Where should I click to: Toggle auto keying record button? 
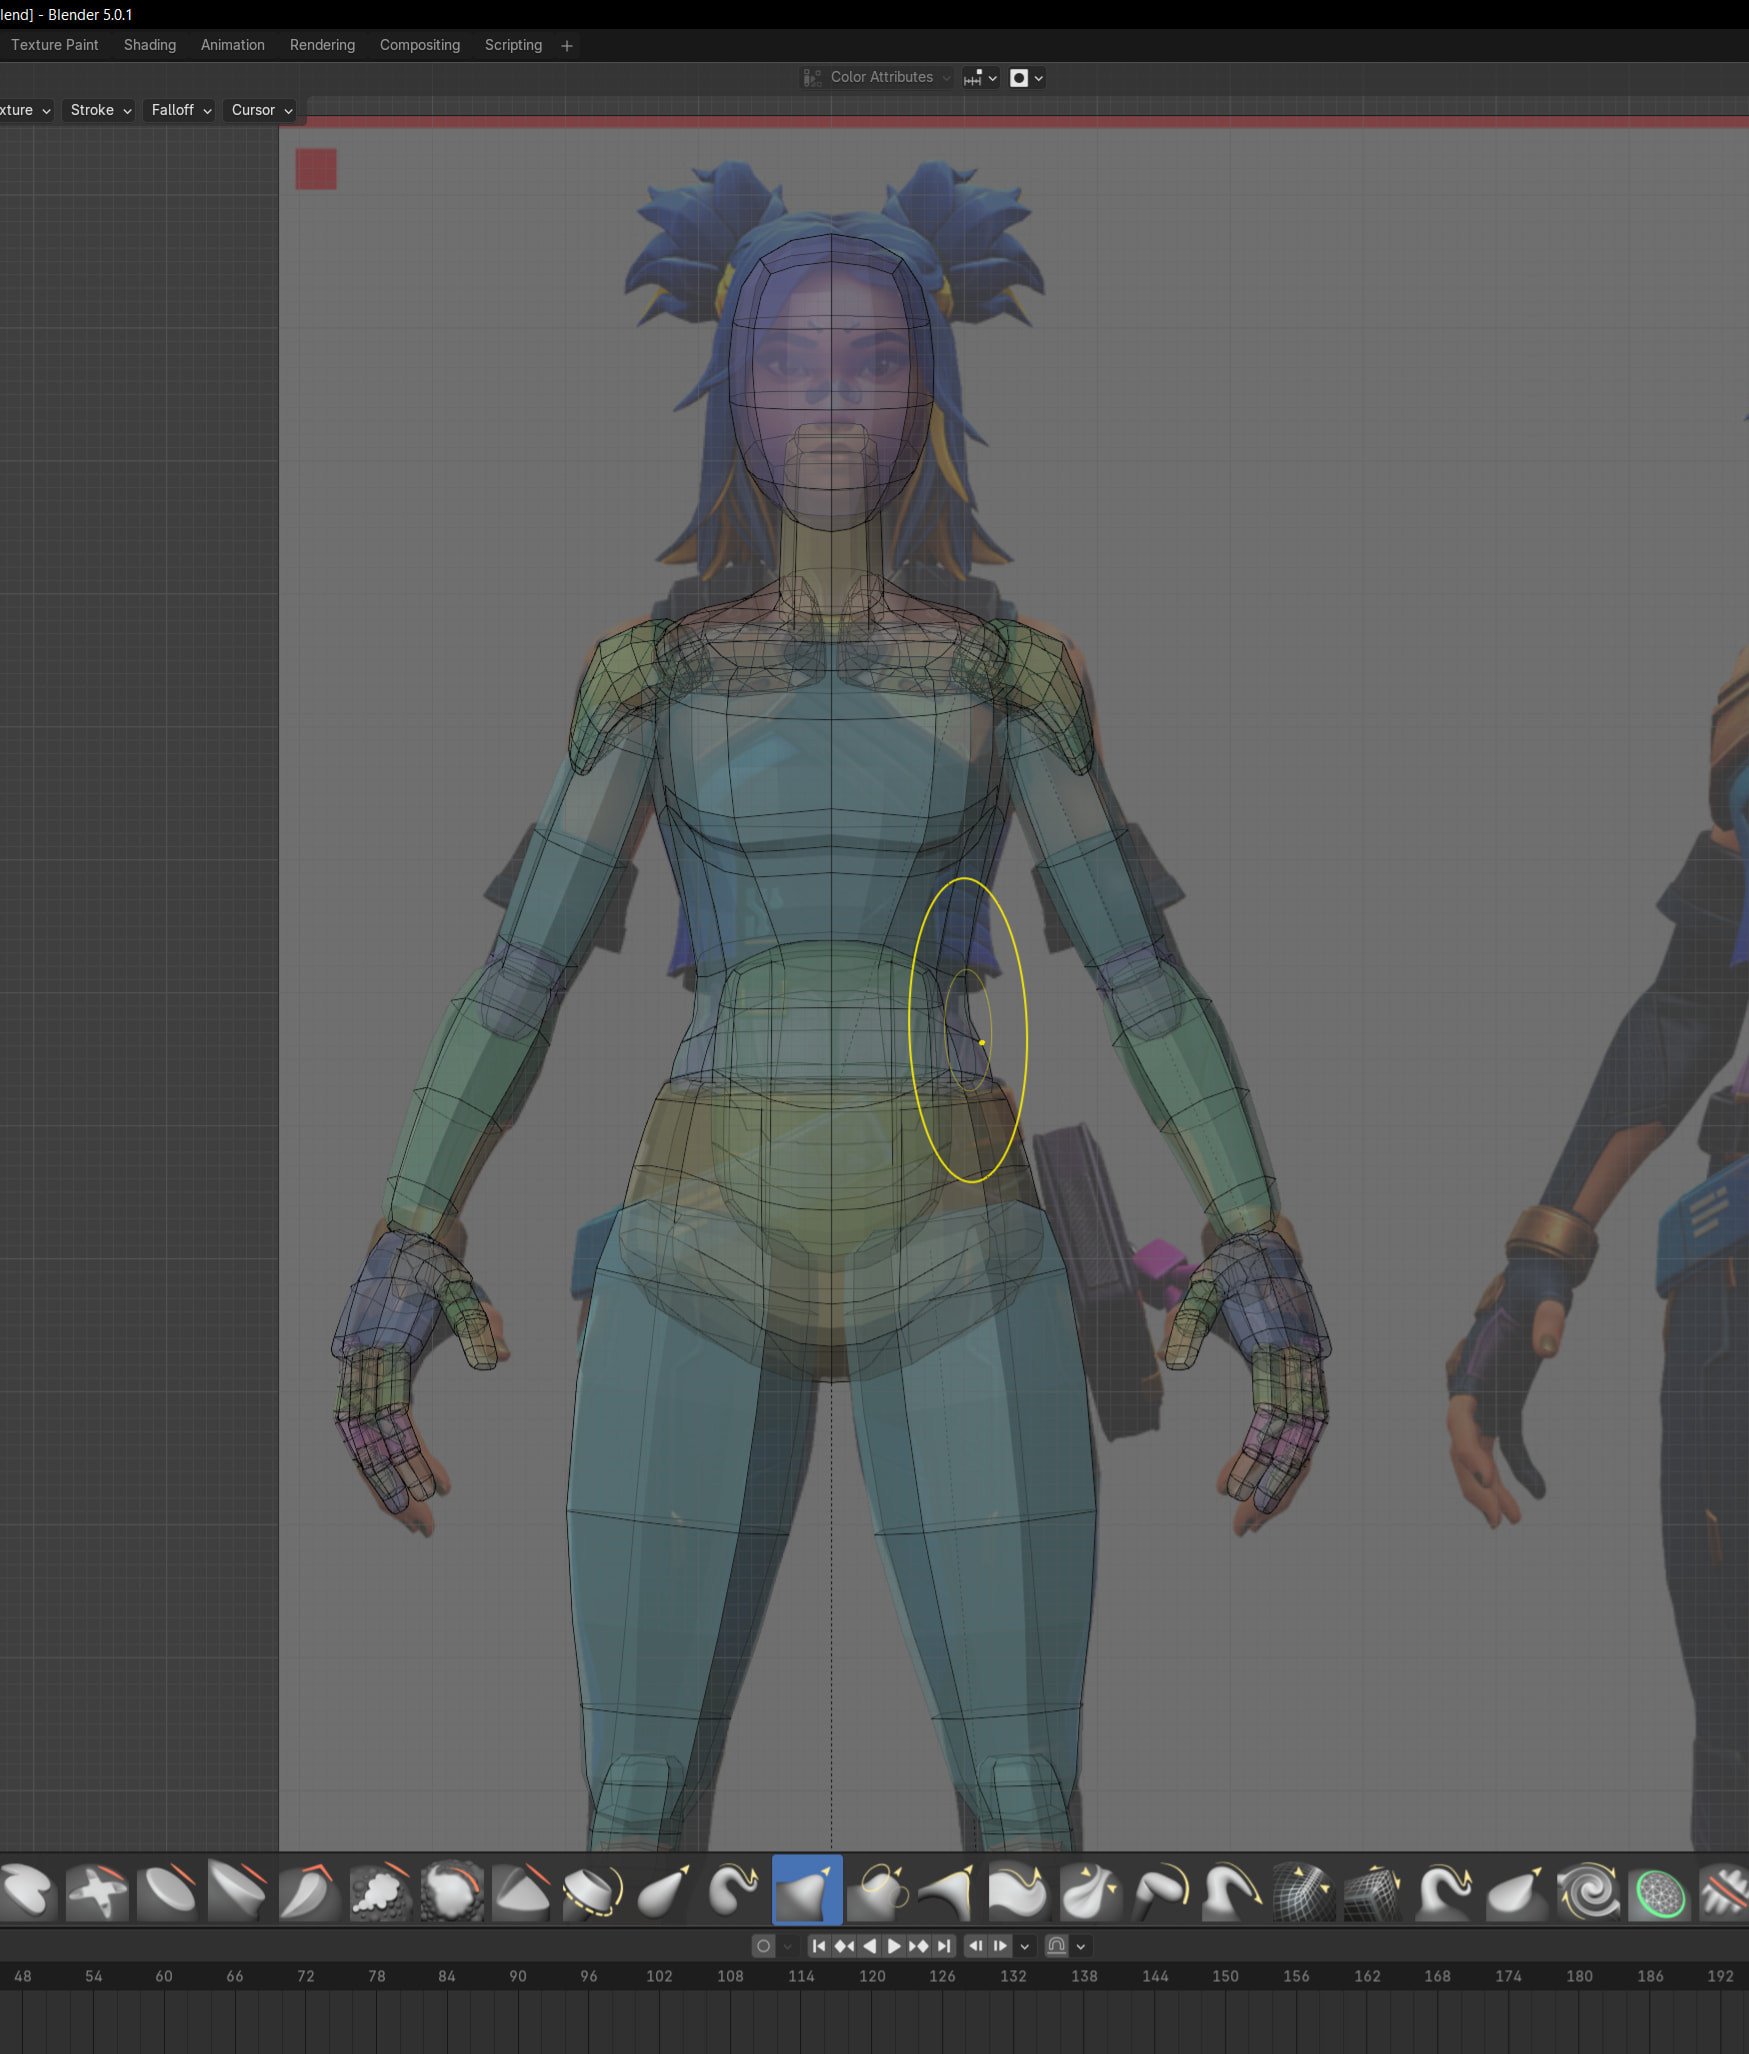(x=764, y=1946)
